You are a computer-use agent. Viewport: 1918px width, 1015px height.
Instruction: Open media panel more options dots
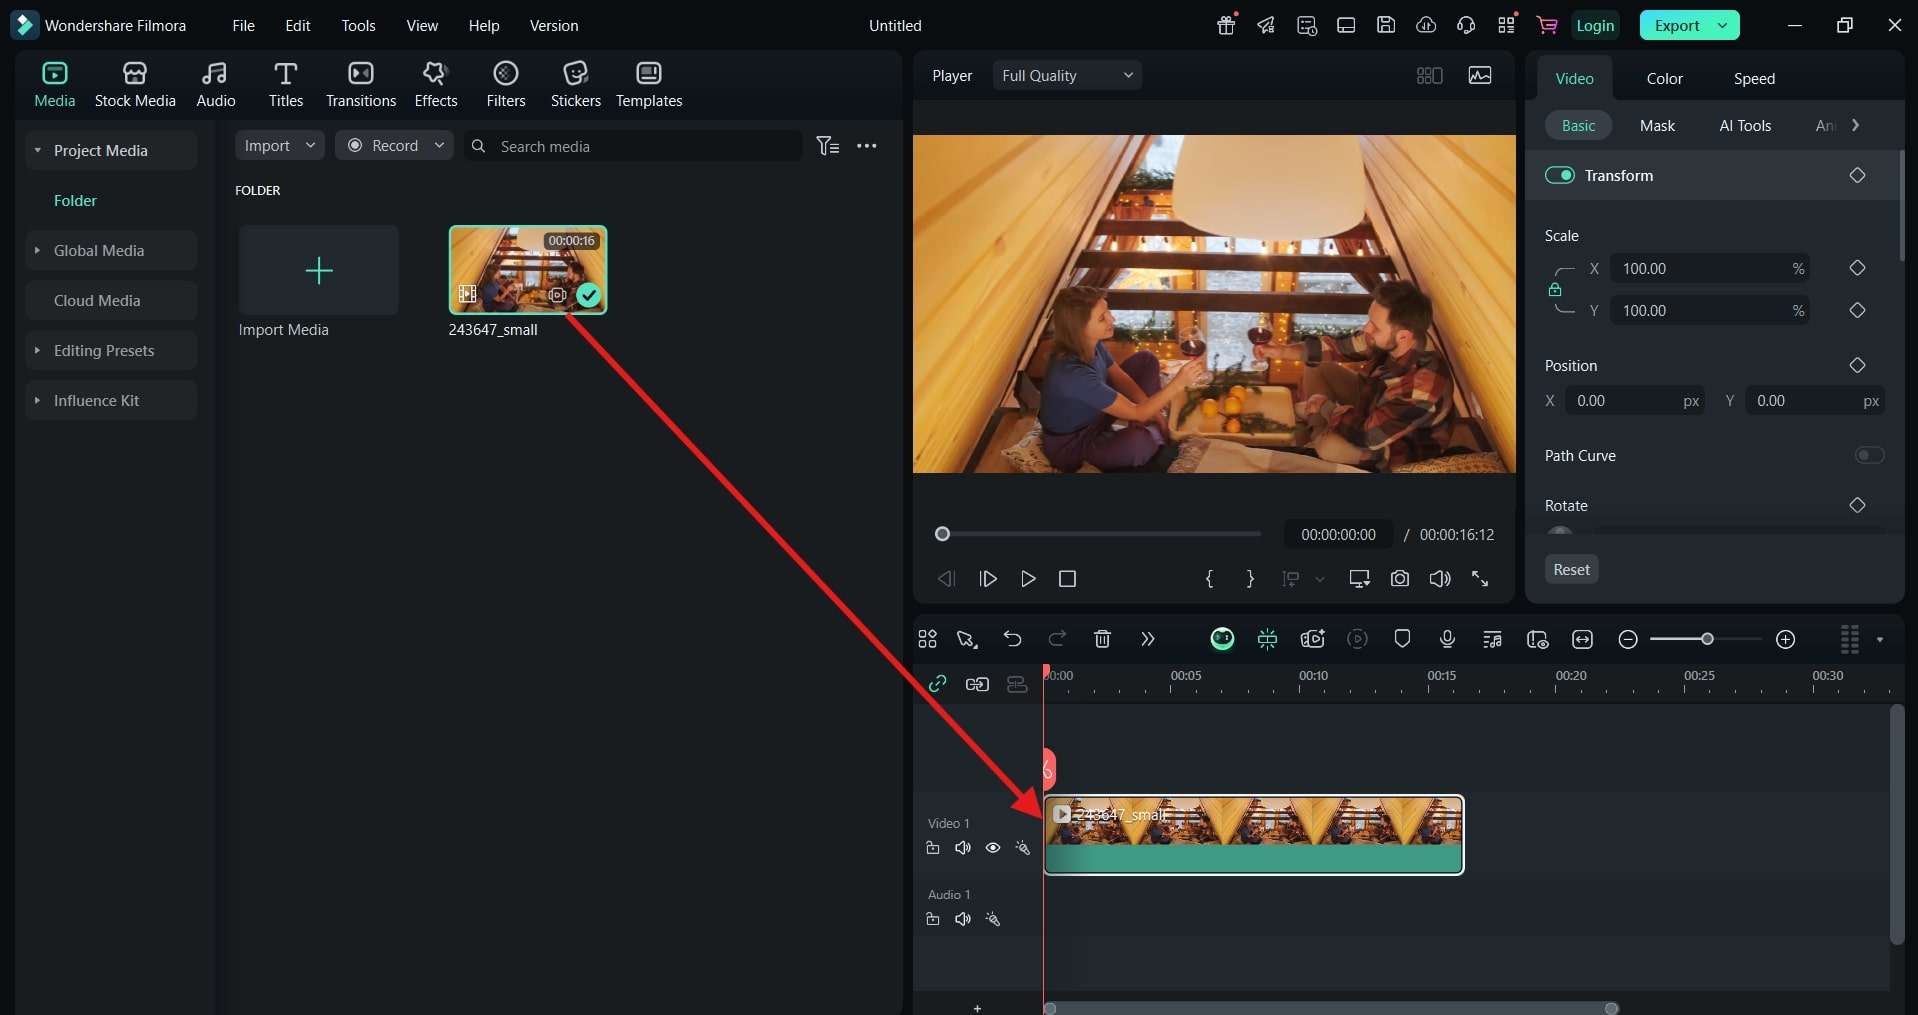867,146
